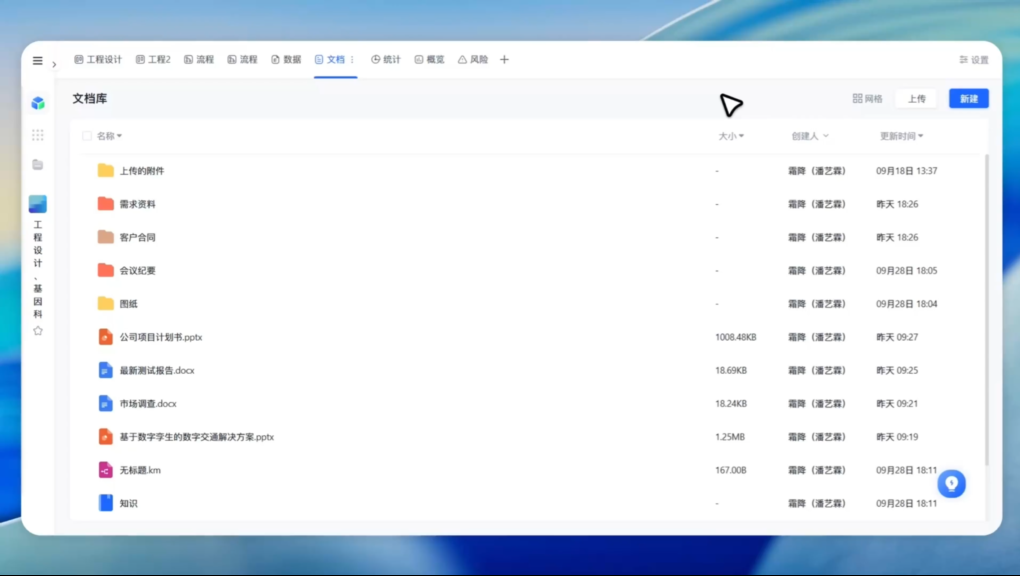Click the blue 新建 button

pos(968,99)
